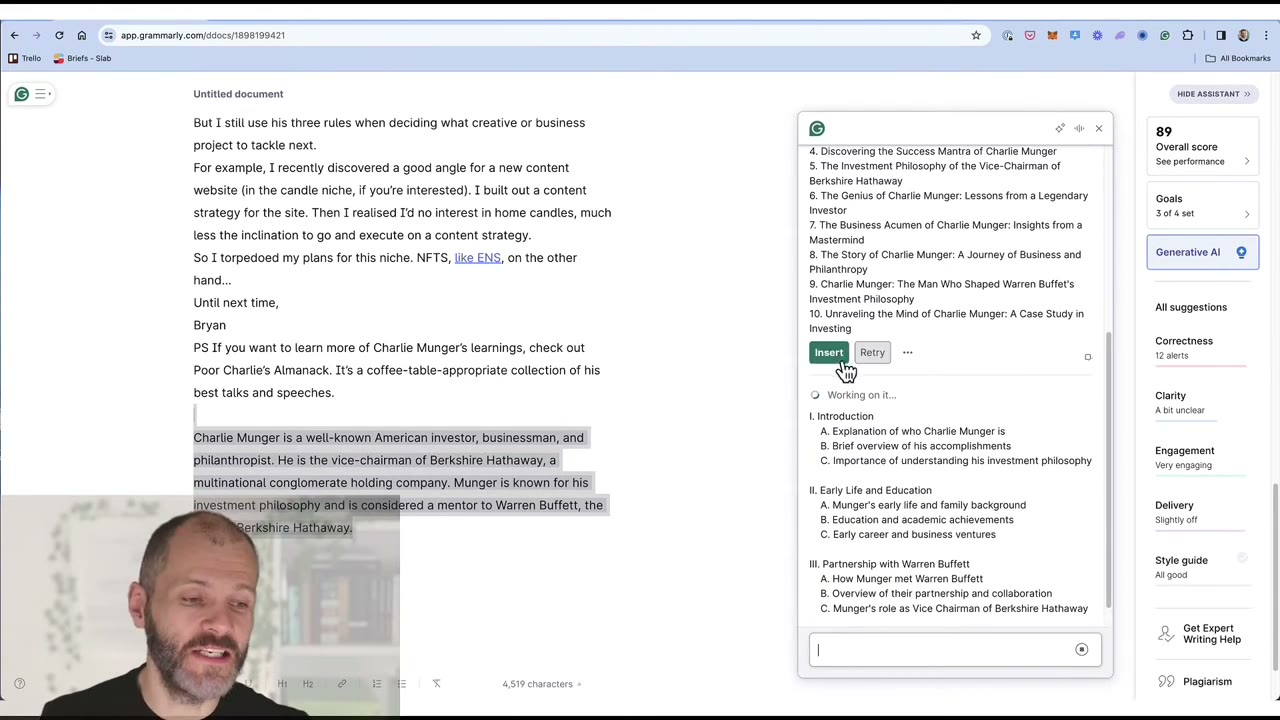1280x720 pixels.
Task: Run the Plagiarism check
Action: tap(1196, 682)
